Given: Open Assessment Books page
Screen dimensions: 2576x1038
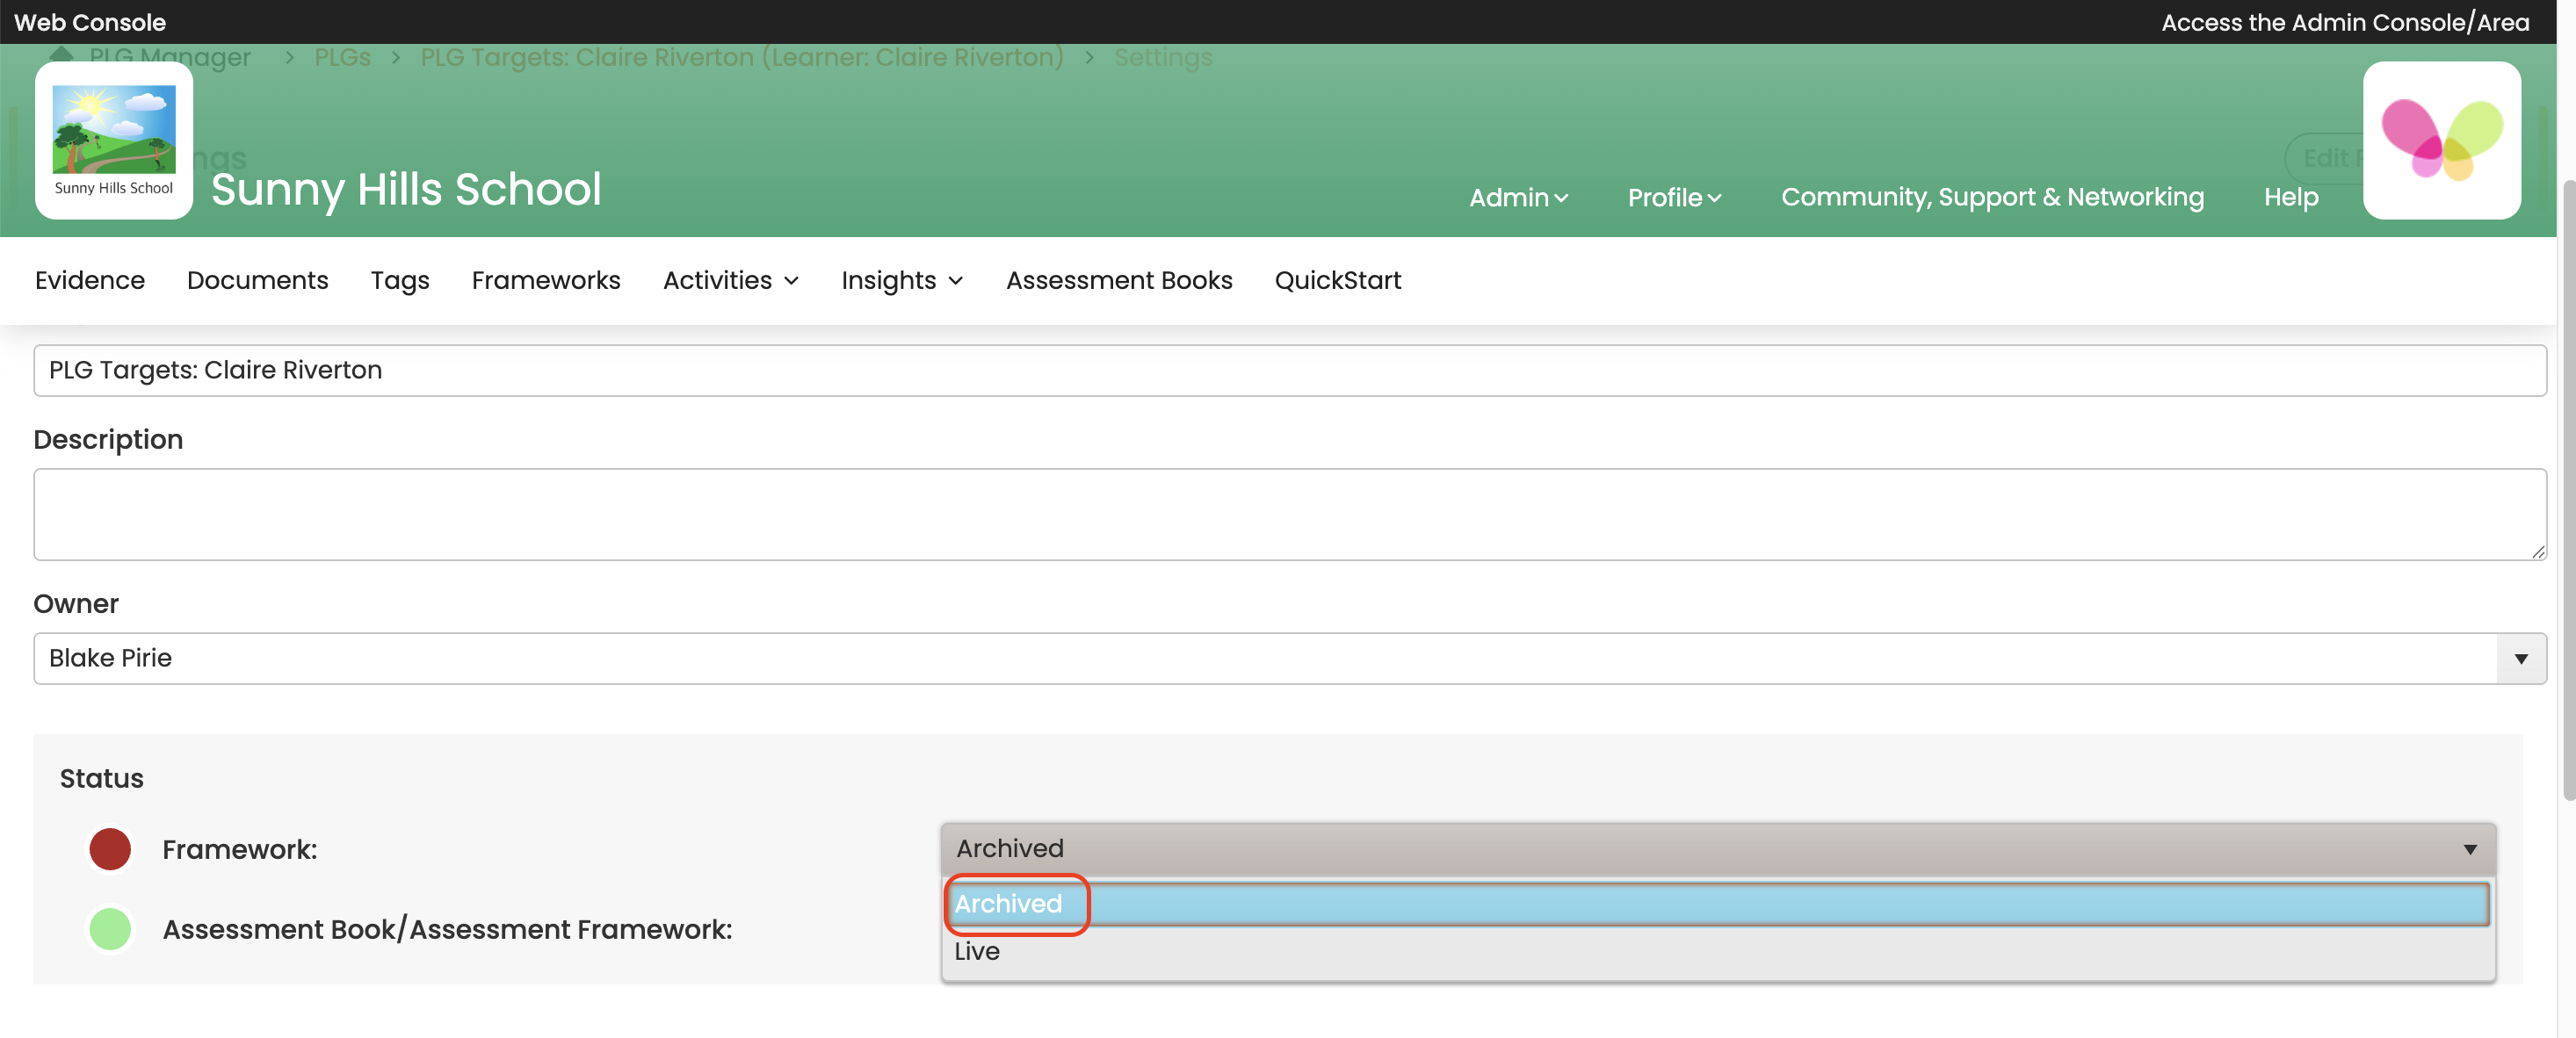Looking at the screenshot, I should pyautogui.click(x=1118, y=280).
